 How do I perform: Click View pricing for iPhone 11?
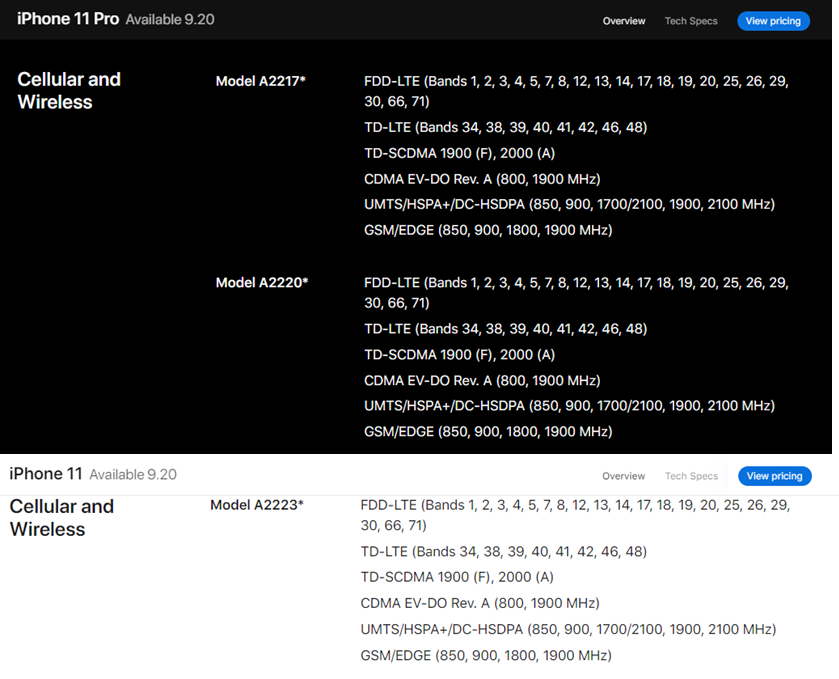(x=775, y=476)
